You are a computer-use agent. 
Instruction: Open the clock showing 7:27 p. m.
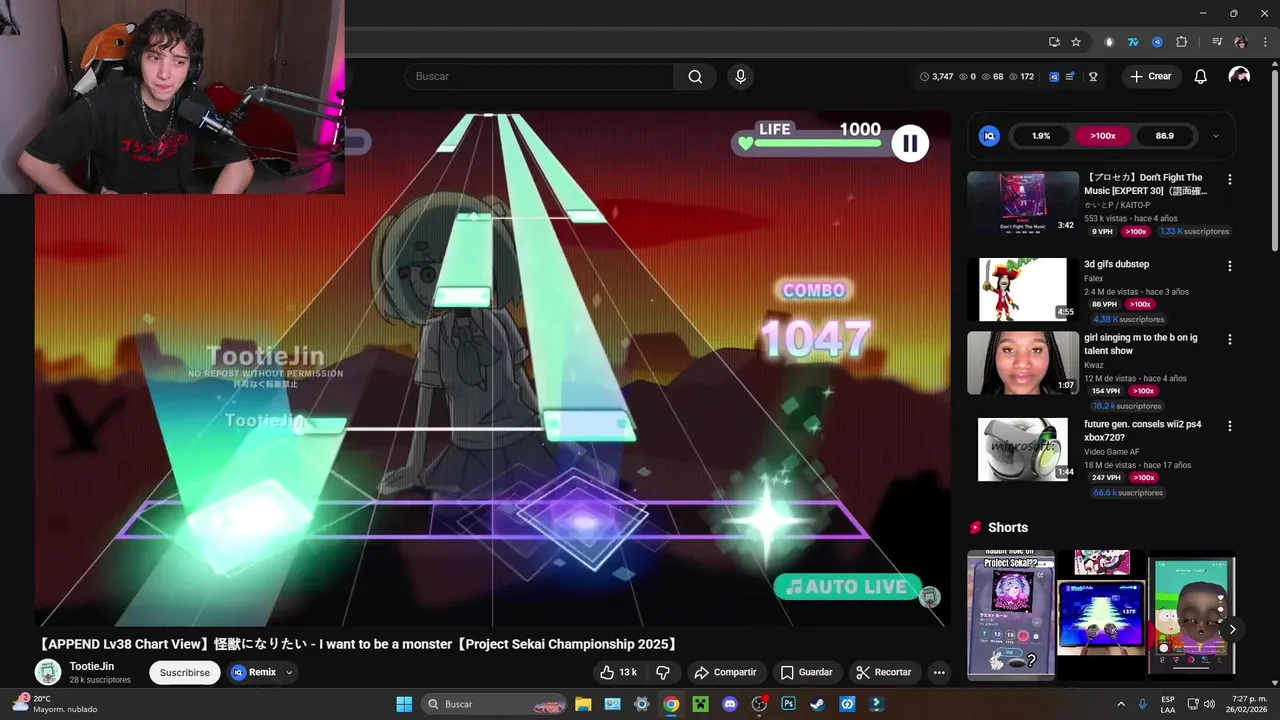pyautogui.click(x=1245, y=704)
